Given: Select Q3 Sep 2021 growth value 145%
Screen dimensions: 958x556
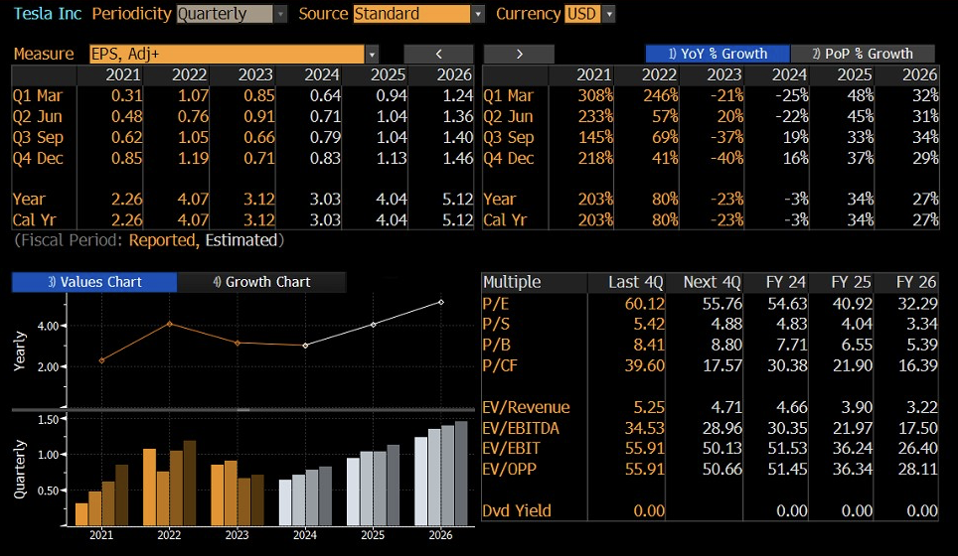Looking at the screenshot, I should coord(595,137).
